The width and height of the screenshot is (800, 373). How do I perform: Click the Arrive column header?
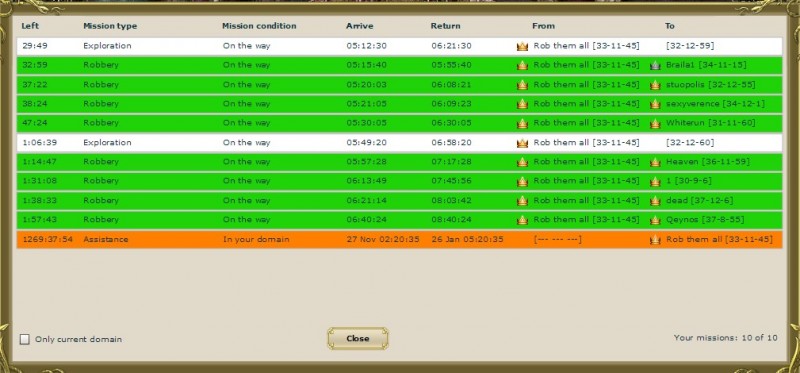tap(360, 26)
